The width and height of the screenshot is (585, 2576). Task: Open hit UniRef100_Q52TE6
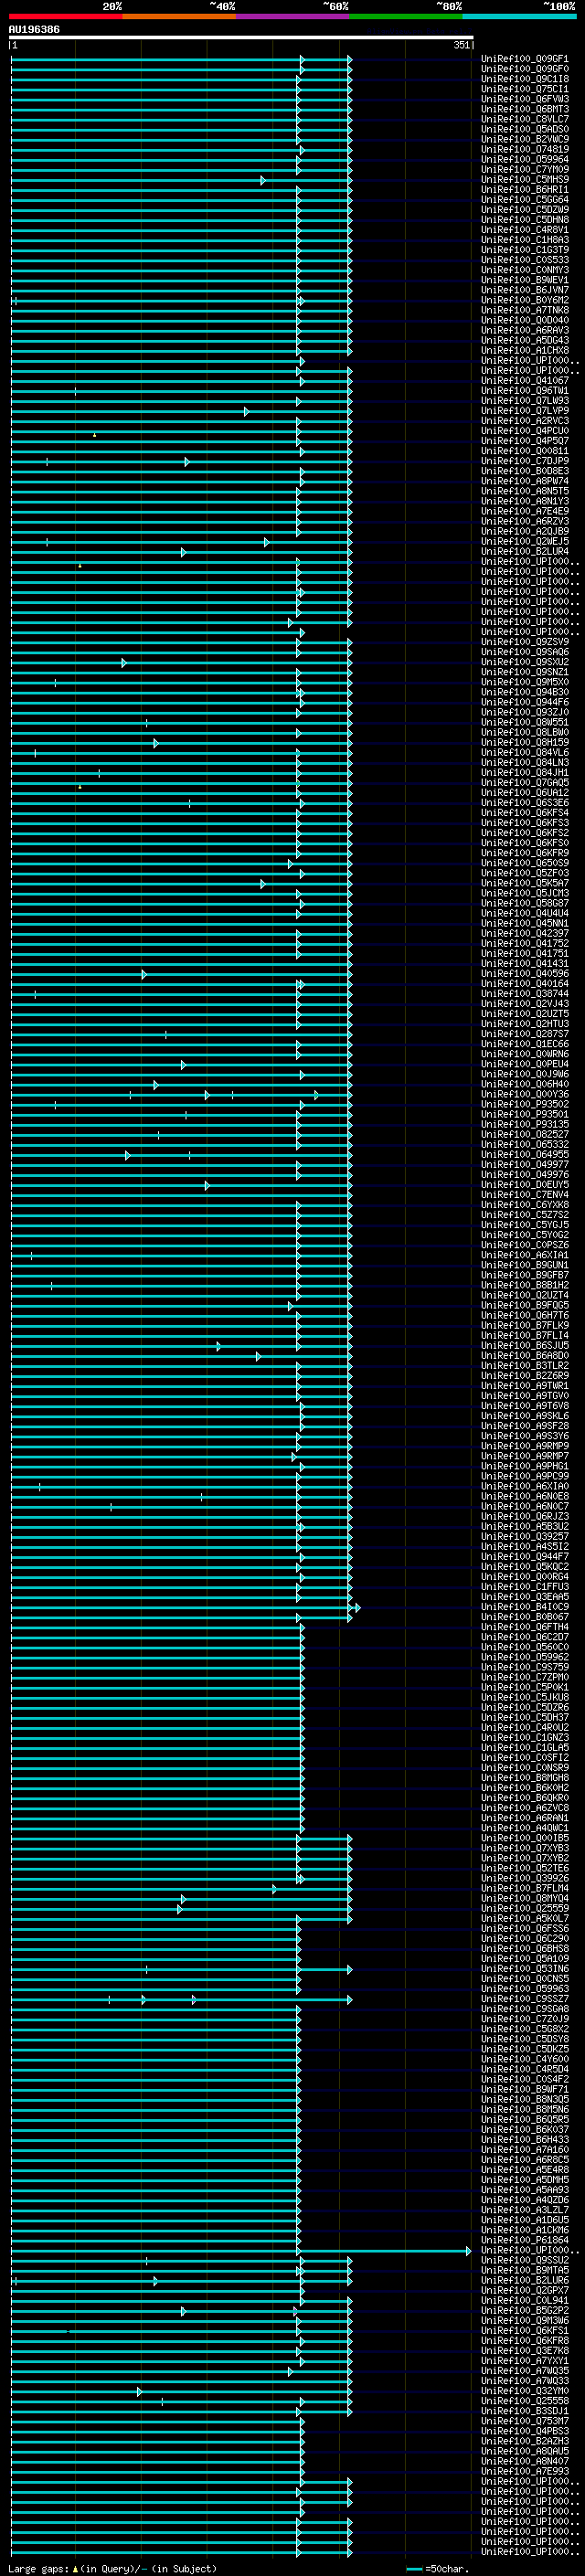coord(525,1868)
